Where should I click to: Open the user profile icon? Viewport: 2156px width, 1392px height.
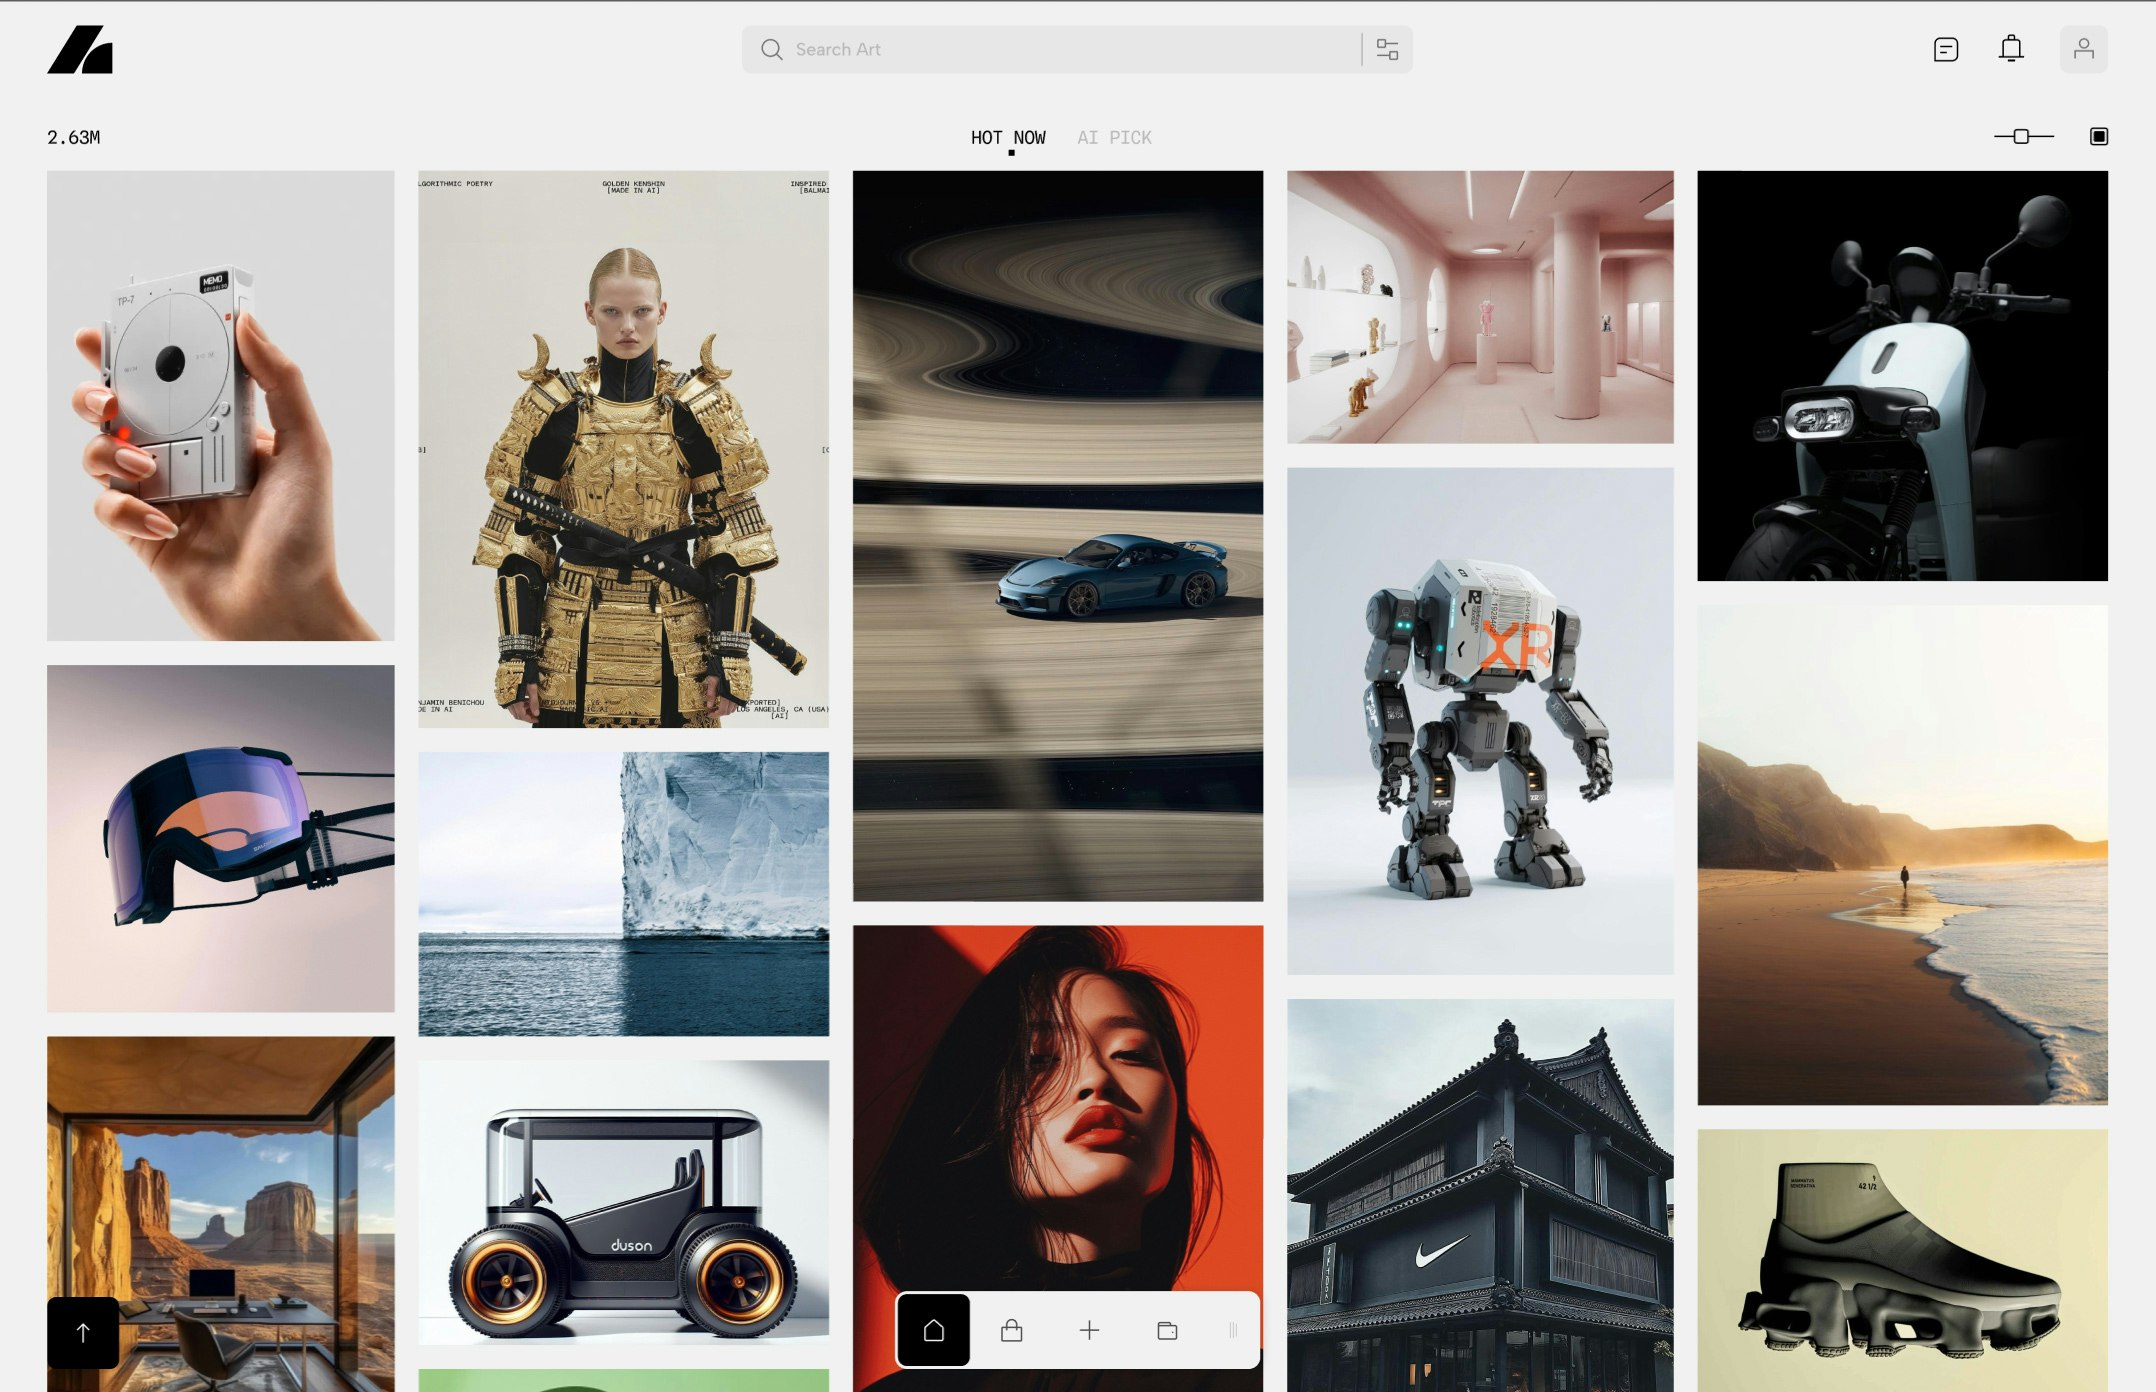click(2083, 50)
